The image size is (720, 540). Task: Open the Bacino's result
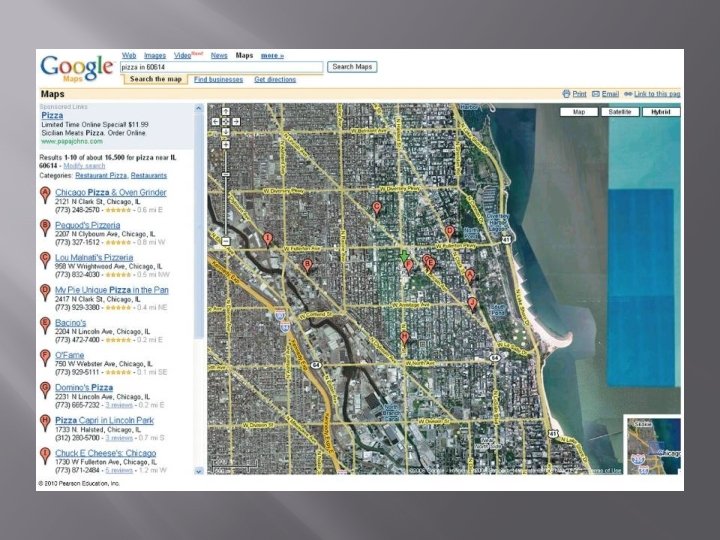[x=71, y=323]
